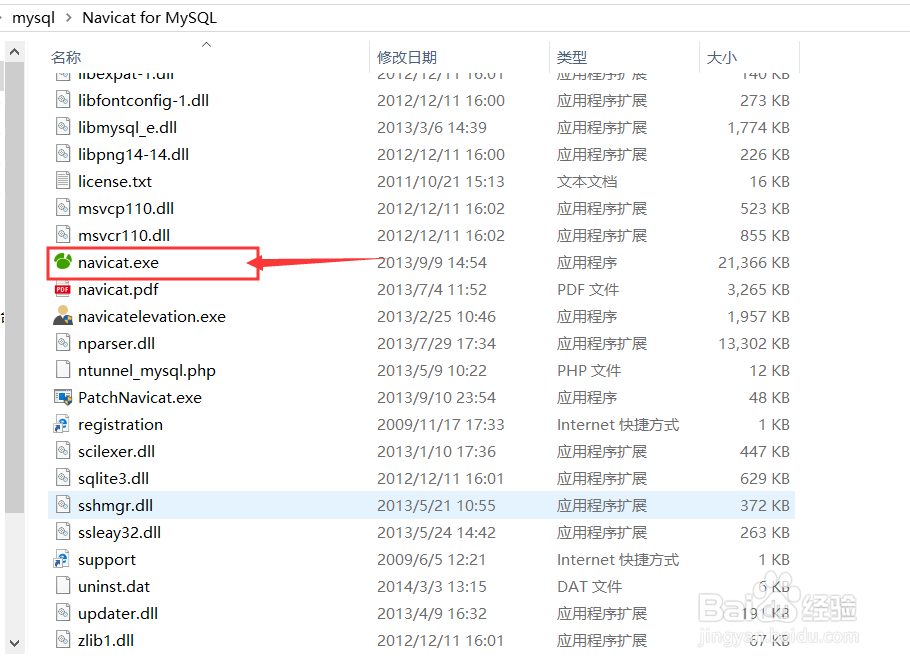Click the ssleay32.dll file icon
910x668 pixels.
[63, 532]
